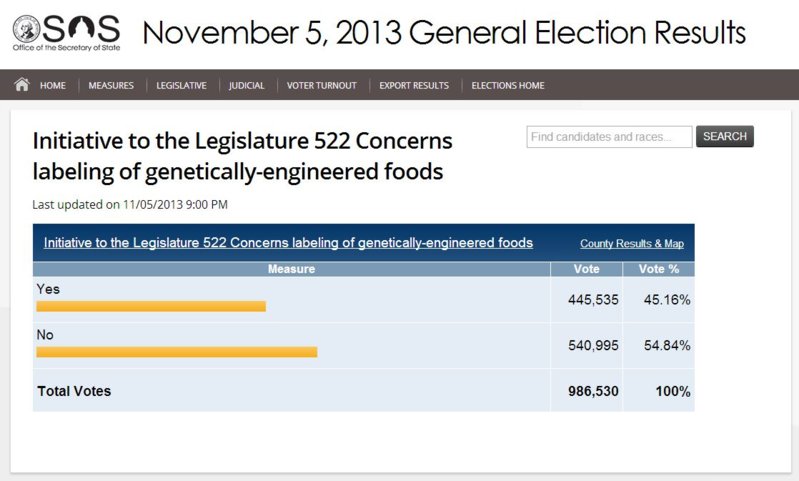Go to the LEGISLATIVE results page
799x481 pixels.
(181, 86)
